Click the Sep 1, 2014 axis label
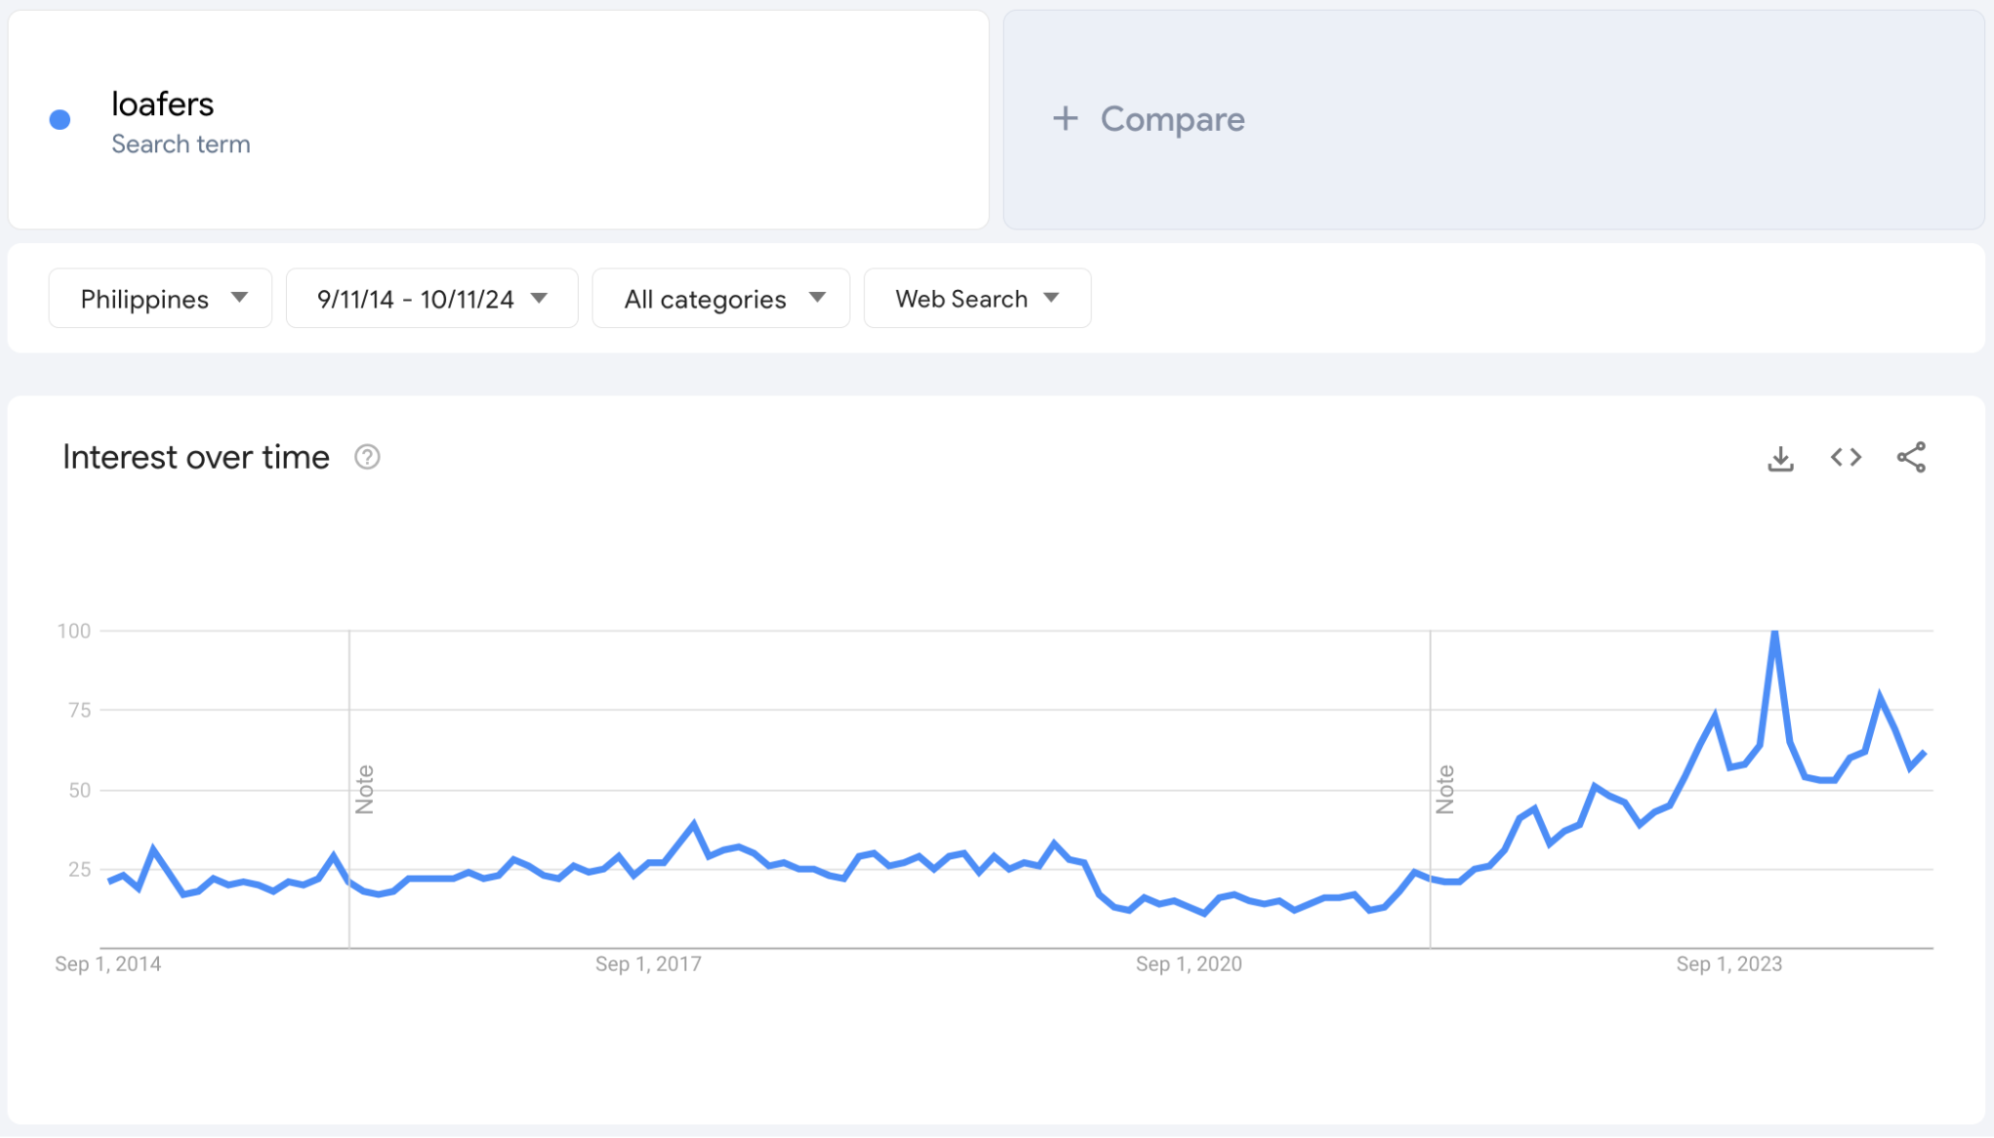The height and width of the screenshot is (1138, 1994). pyautogui.click(x=108, y=964)
